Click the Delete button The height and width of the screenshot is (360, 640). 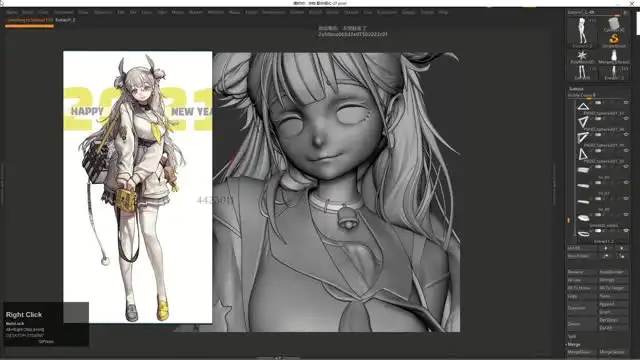582,324
